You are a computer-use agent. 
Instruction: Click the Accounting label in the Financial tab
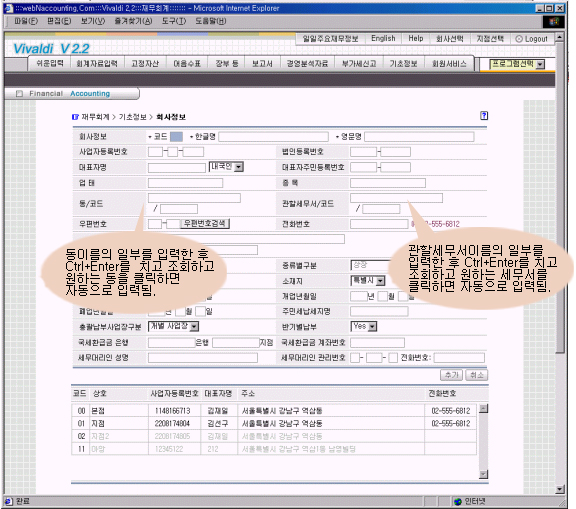[90, 93]
